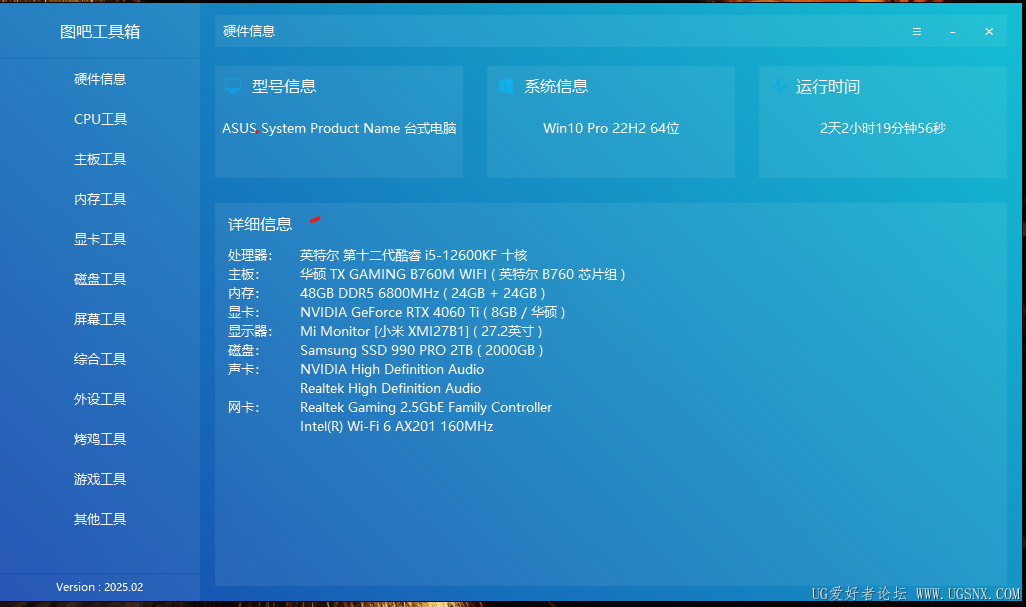Click ASUS System Product Name 台式电脑 text
This screenshot has width=1026, height=607.
click(x=339, y=128)
